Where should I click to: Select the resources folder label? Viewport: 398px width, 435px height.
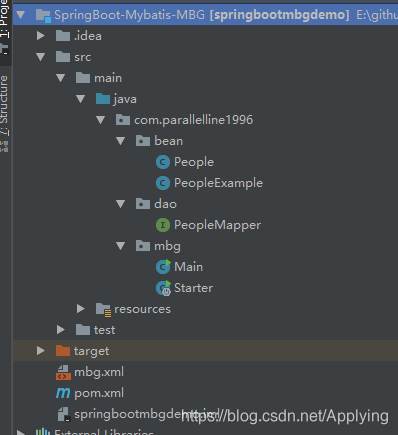[x=142, y=309]
